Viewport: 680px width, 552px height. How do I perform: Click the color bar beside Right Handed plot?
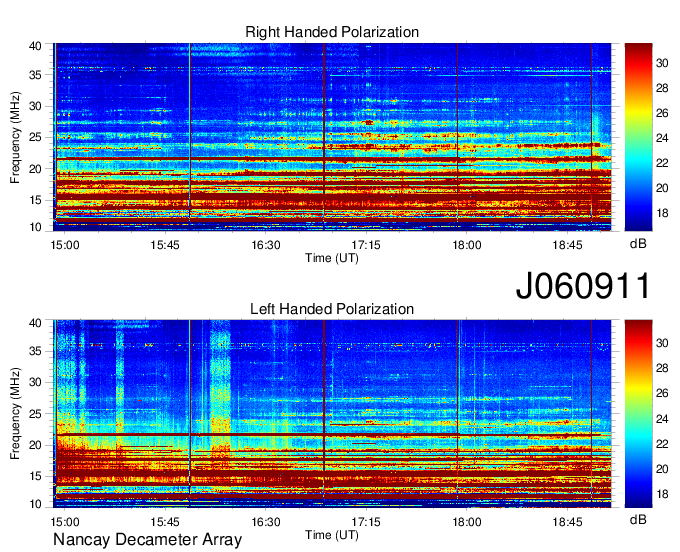[x=638, y=137]
